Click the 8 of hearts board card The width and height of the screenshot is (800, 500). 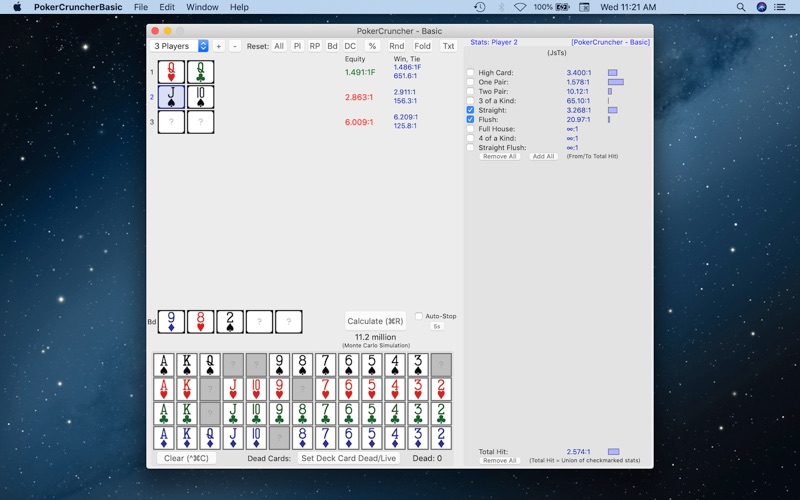(x=201, y=322)
